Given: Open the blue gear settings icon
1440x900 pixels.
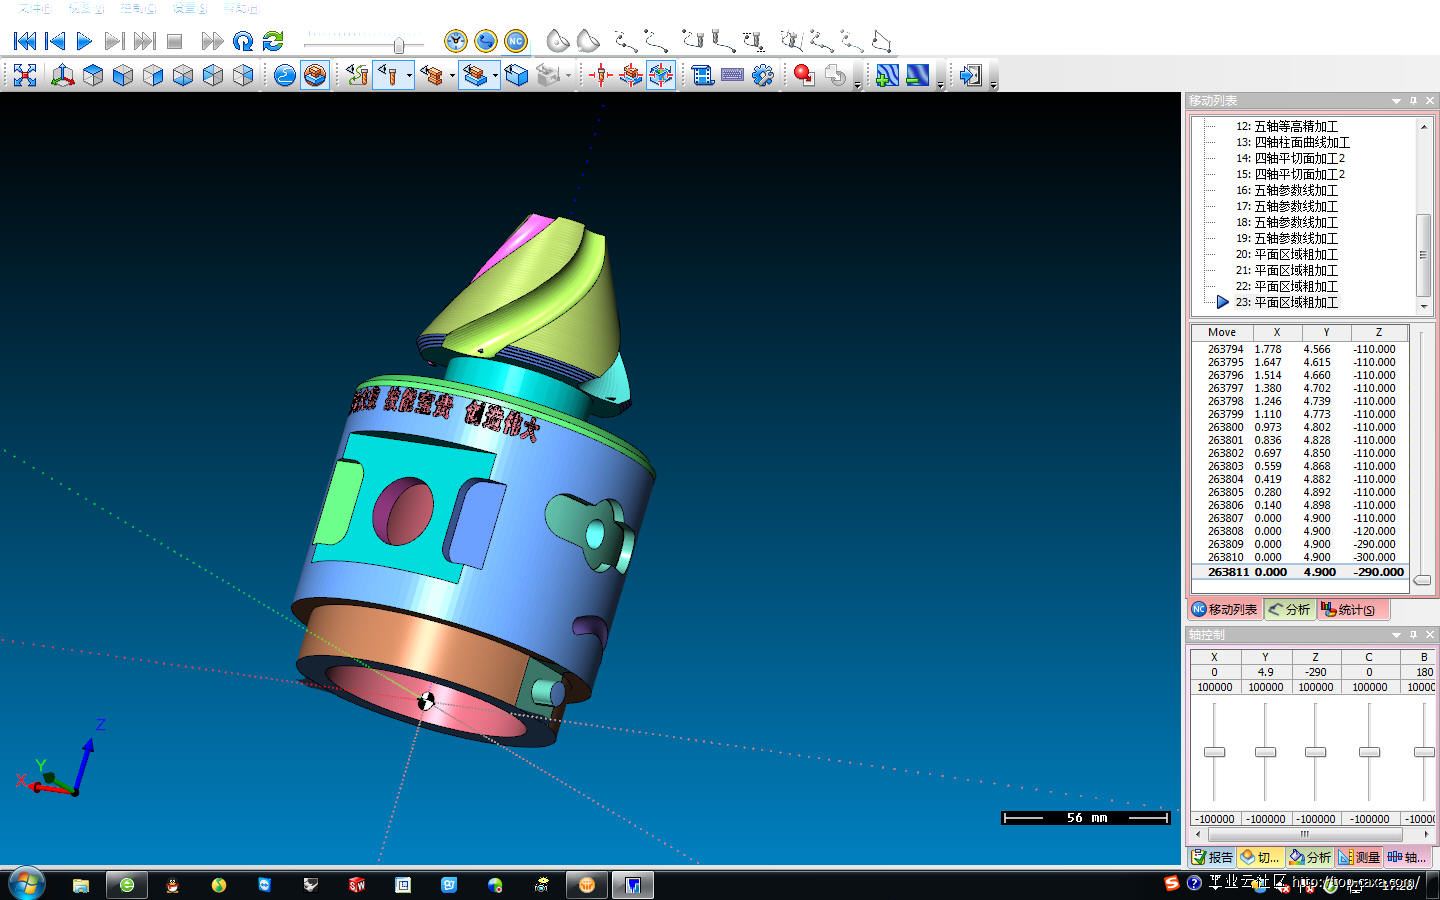Looking at the screenshot, I should [x=763, y=75].
